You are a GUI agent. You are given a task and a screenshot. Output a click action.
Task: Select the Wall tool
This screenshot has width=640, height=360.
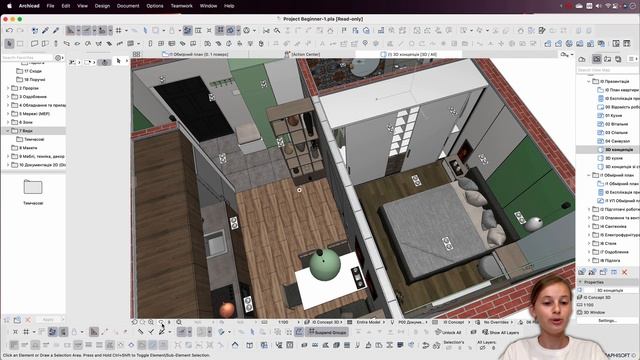35,43
